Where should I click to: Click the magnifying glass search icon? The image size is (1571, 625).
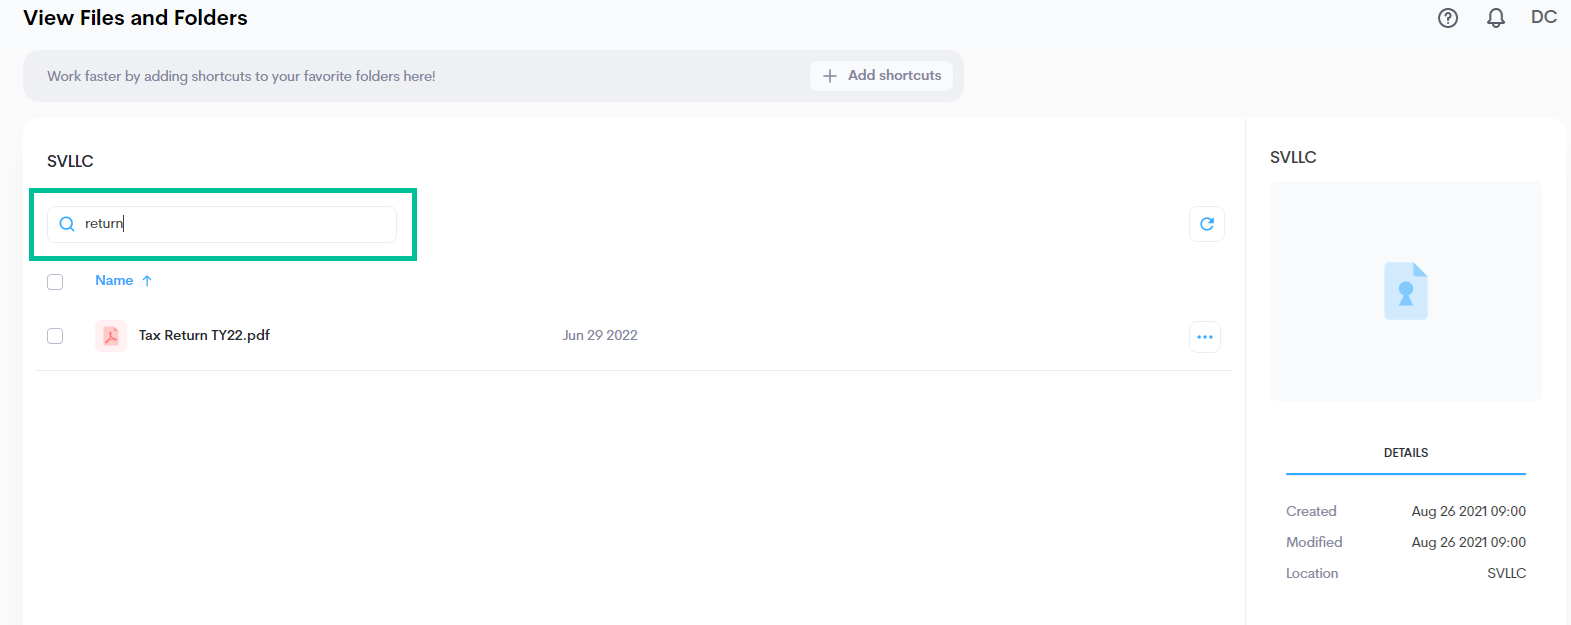(67, 224)
